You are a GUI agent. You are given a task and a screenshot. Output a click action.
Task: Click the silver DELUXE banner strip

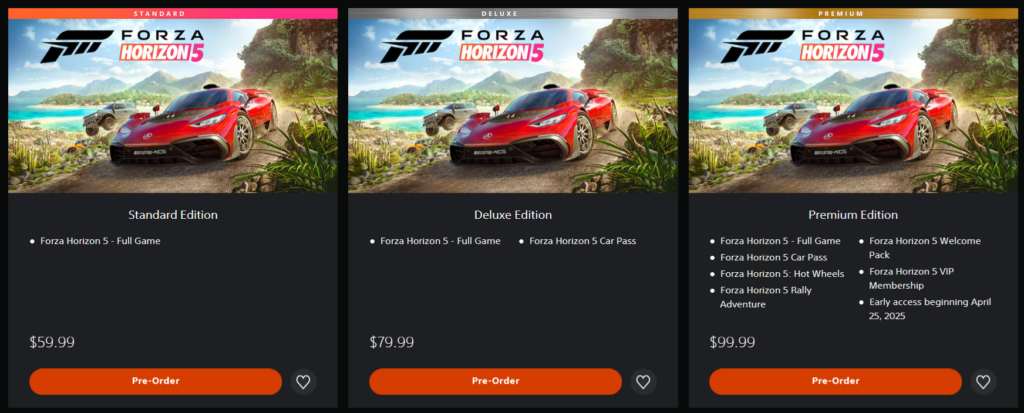tap(513, 13)
